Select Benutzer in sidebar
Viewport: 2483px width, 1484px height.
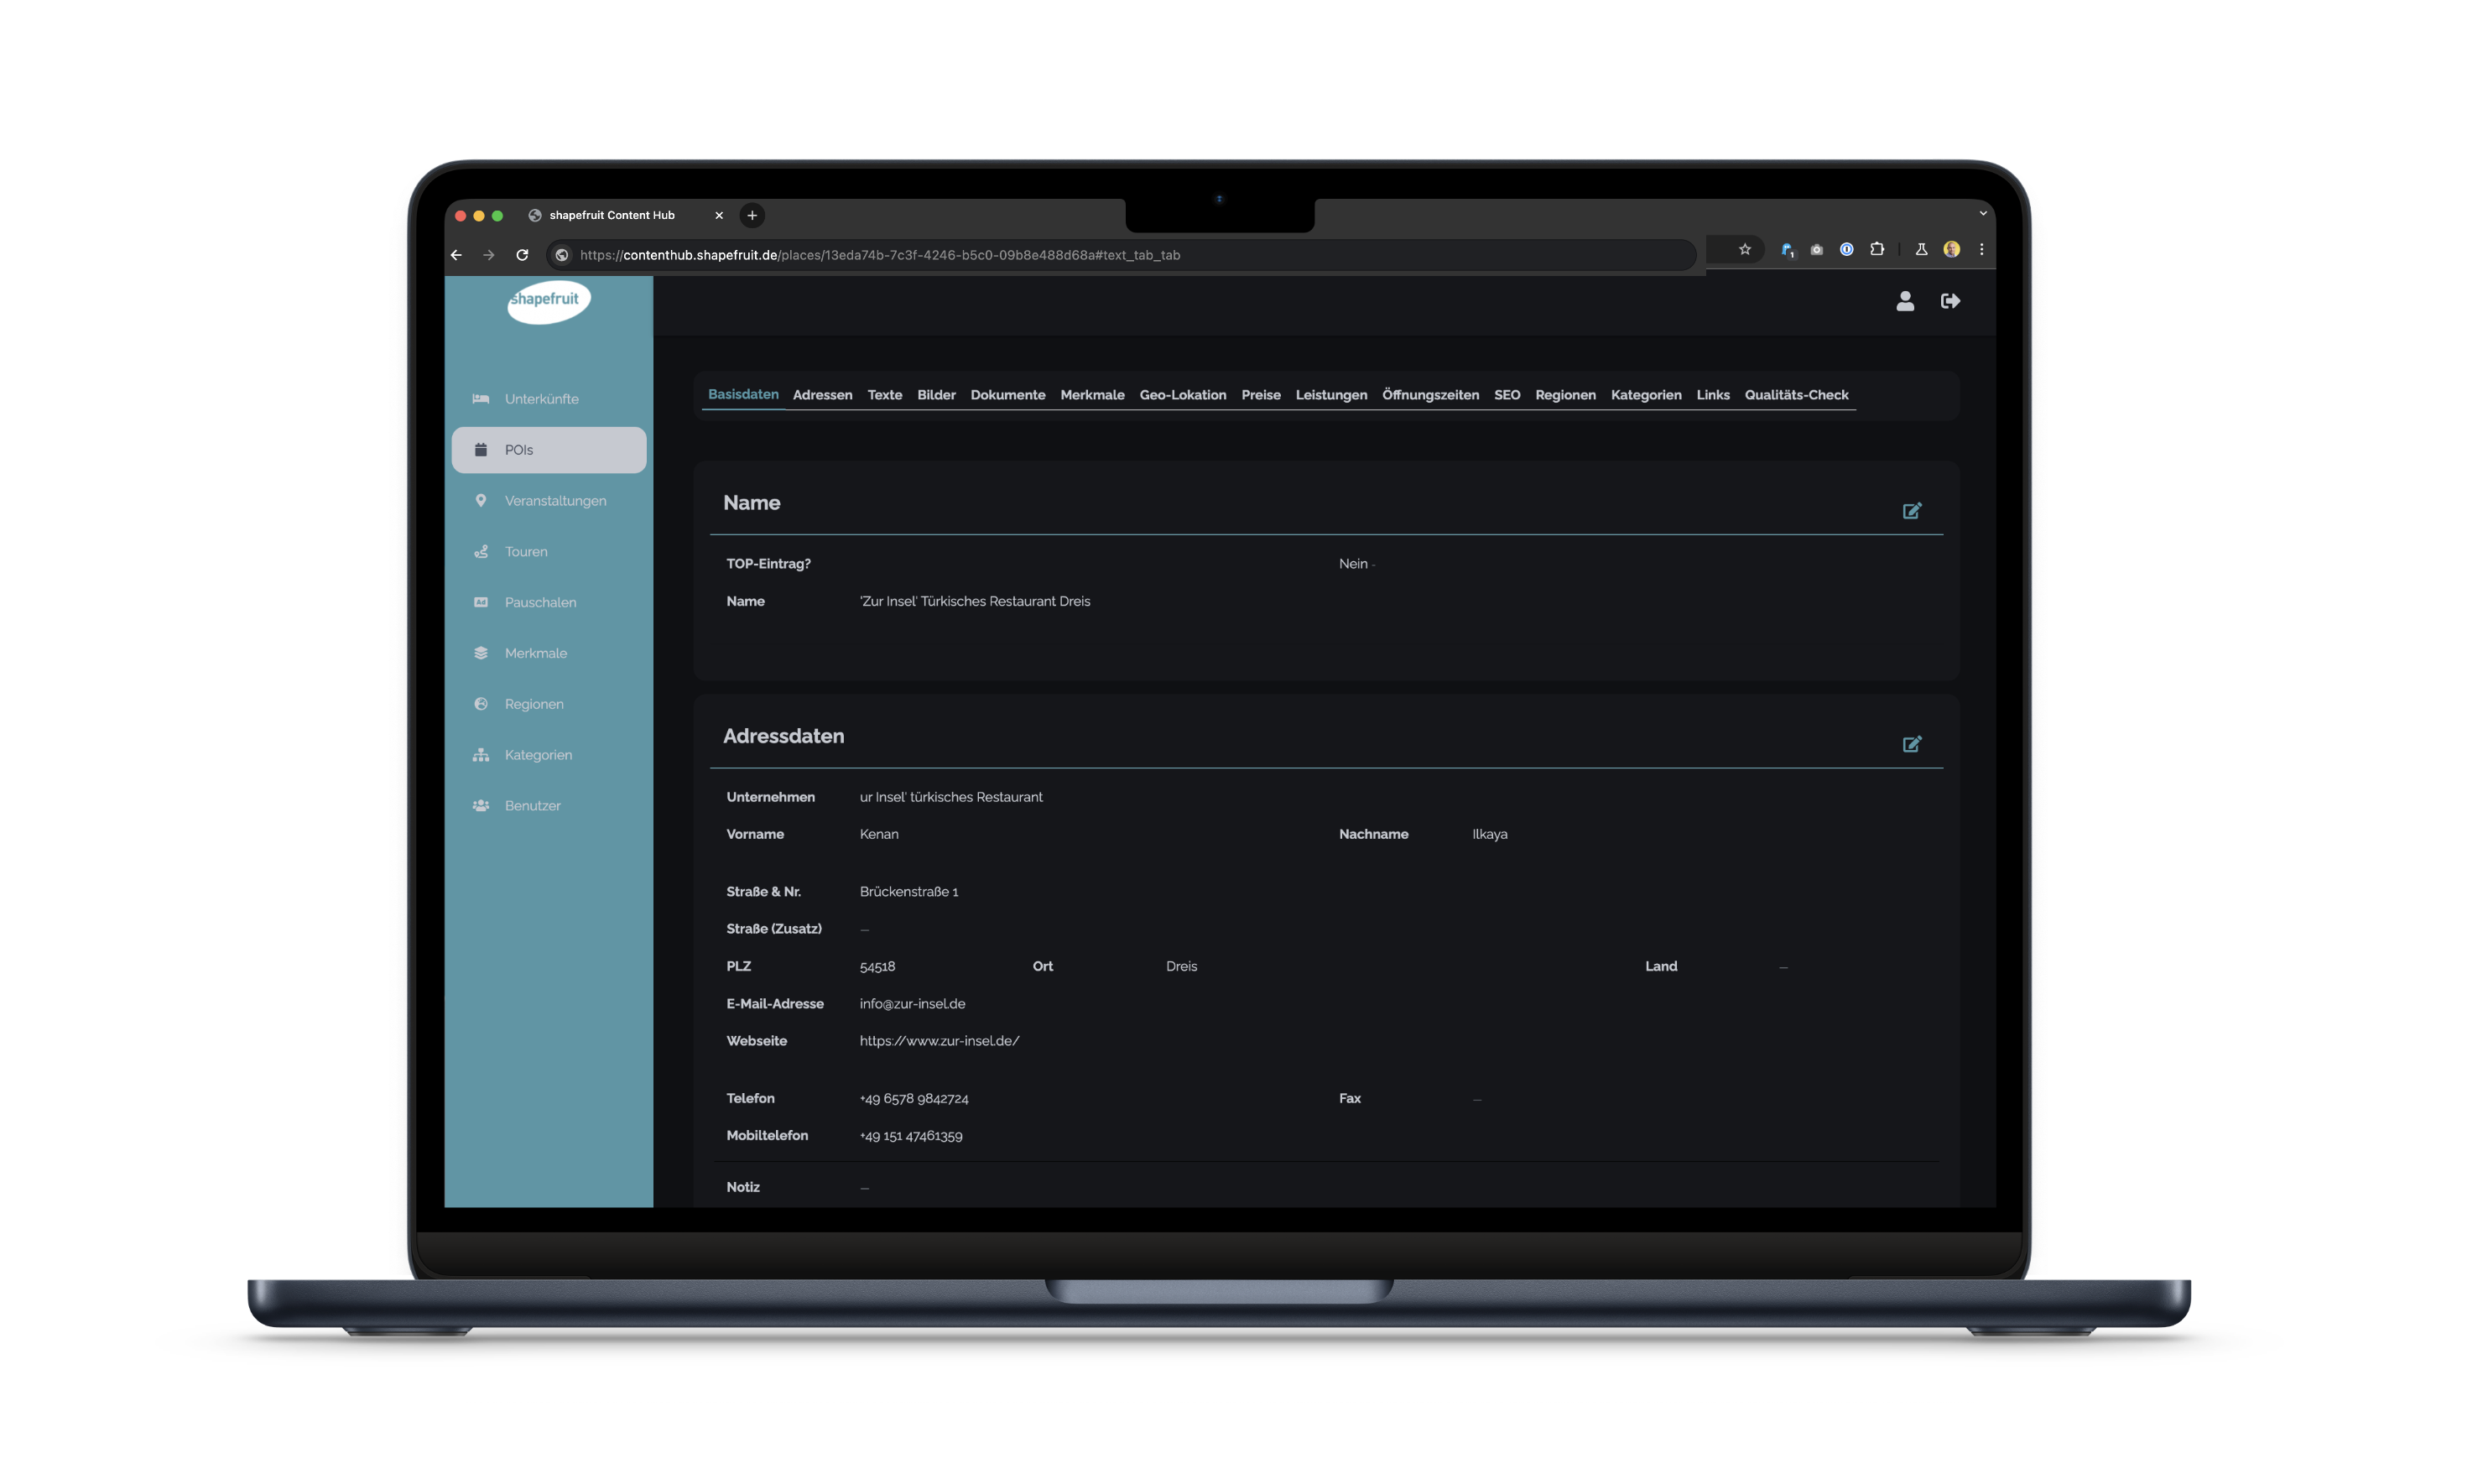click(x=531, y=806)
